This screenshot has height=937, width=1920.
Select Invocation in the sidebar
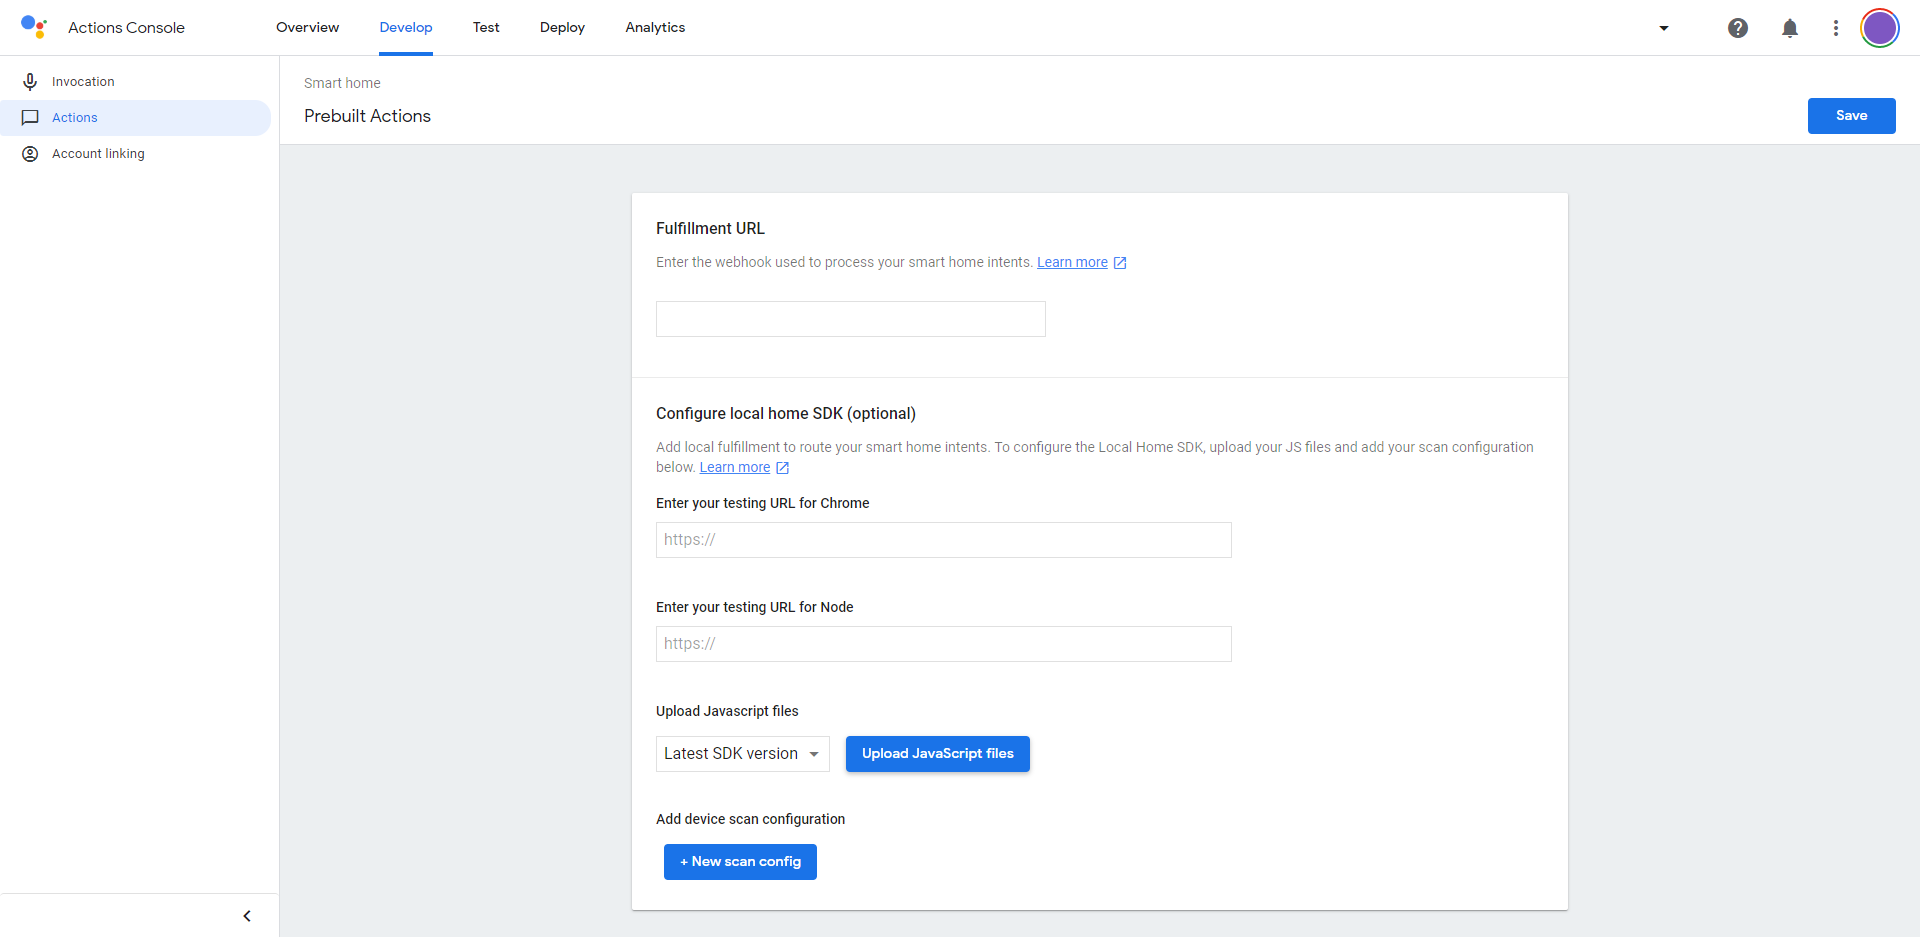(x=136, y=82)
